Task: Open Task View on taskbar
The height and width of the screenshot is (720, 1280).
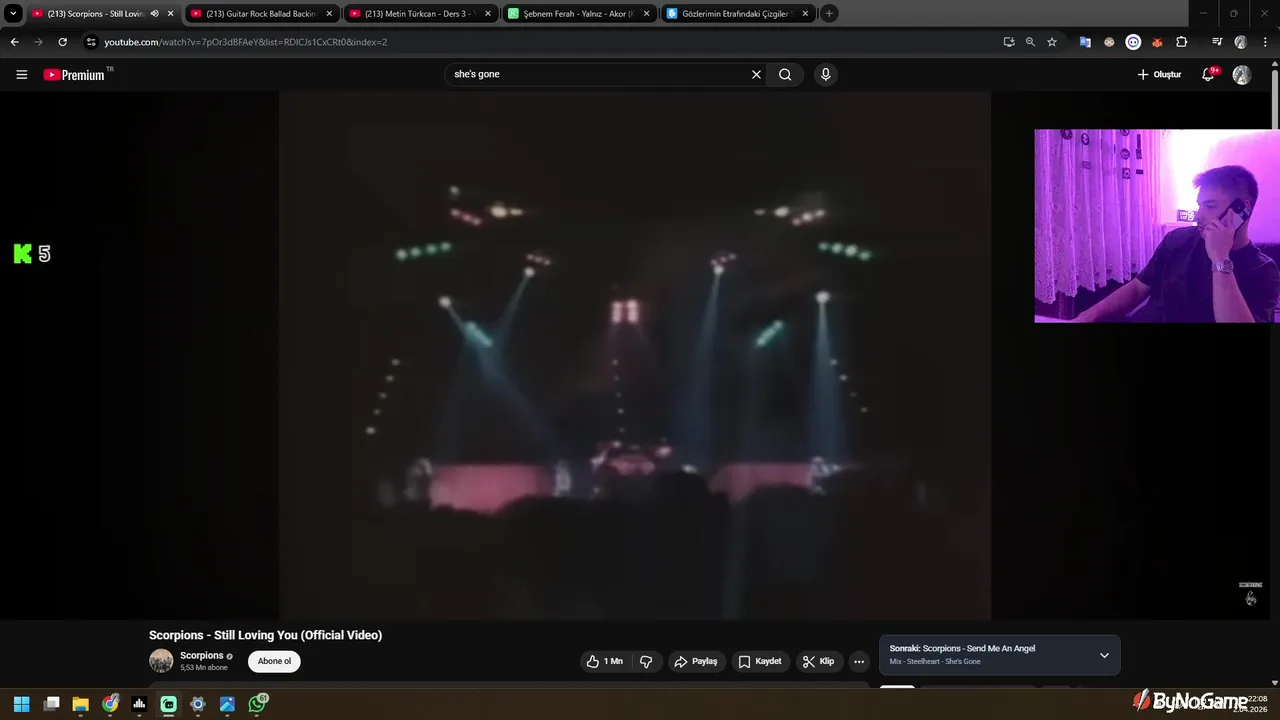Action: pyautogui.click(x=52, y=704)
